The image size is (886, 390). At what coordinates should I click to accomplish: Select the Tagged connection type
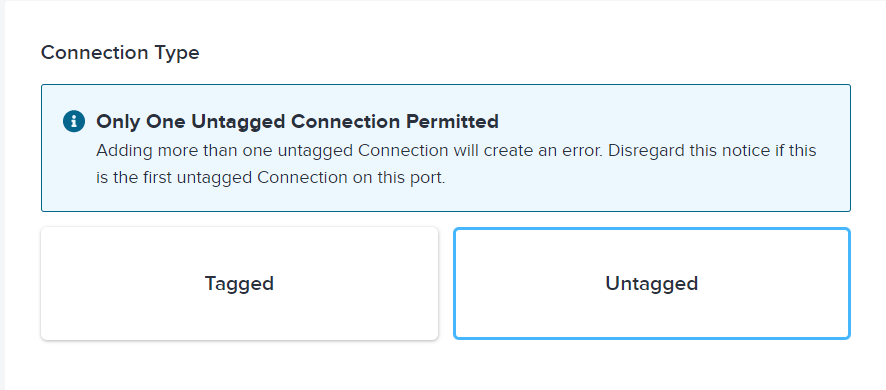(x=240, y=283)
